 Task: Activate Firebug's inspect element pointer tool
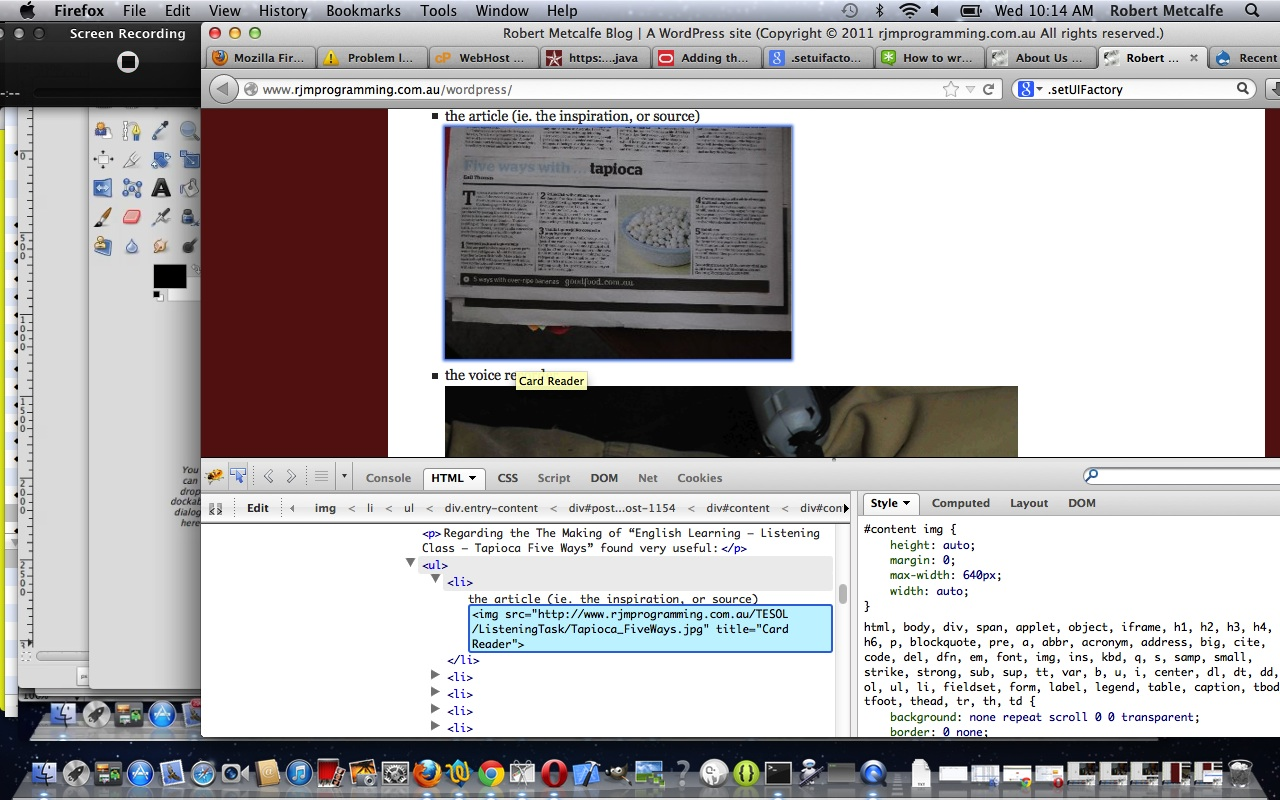pyautogui.click(x=238, y=477)
